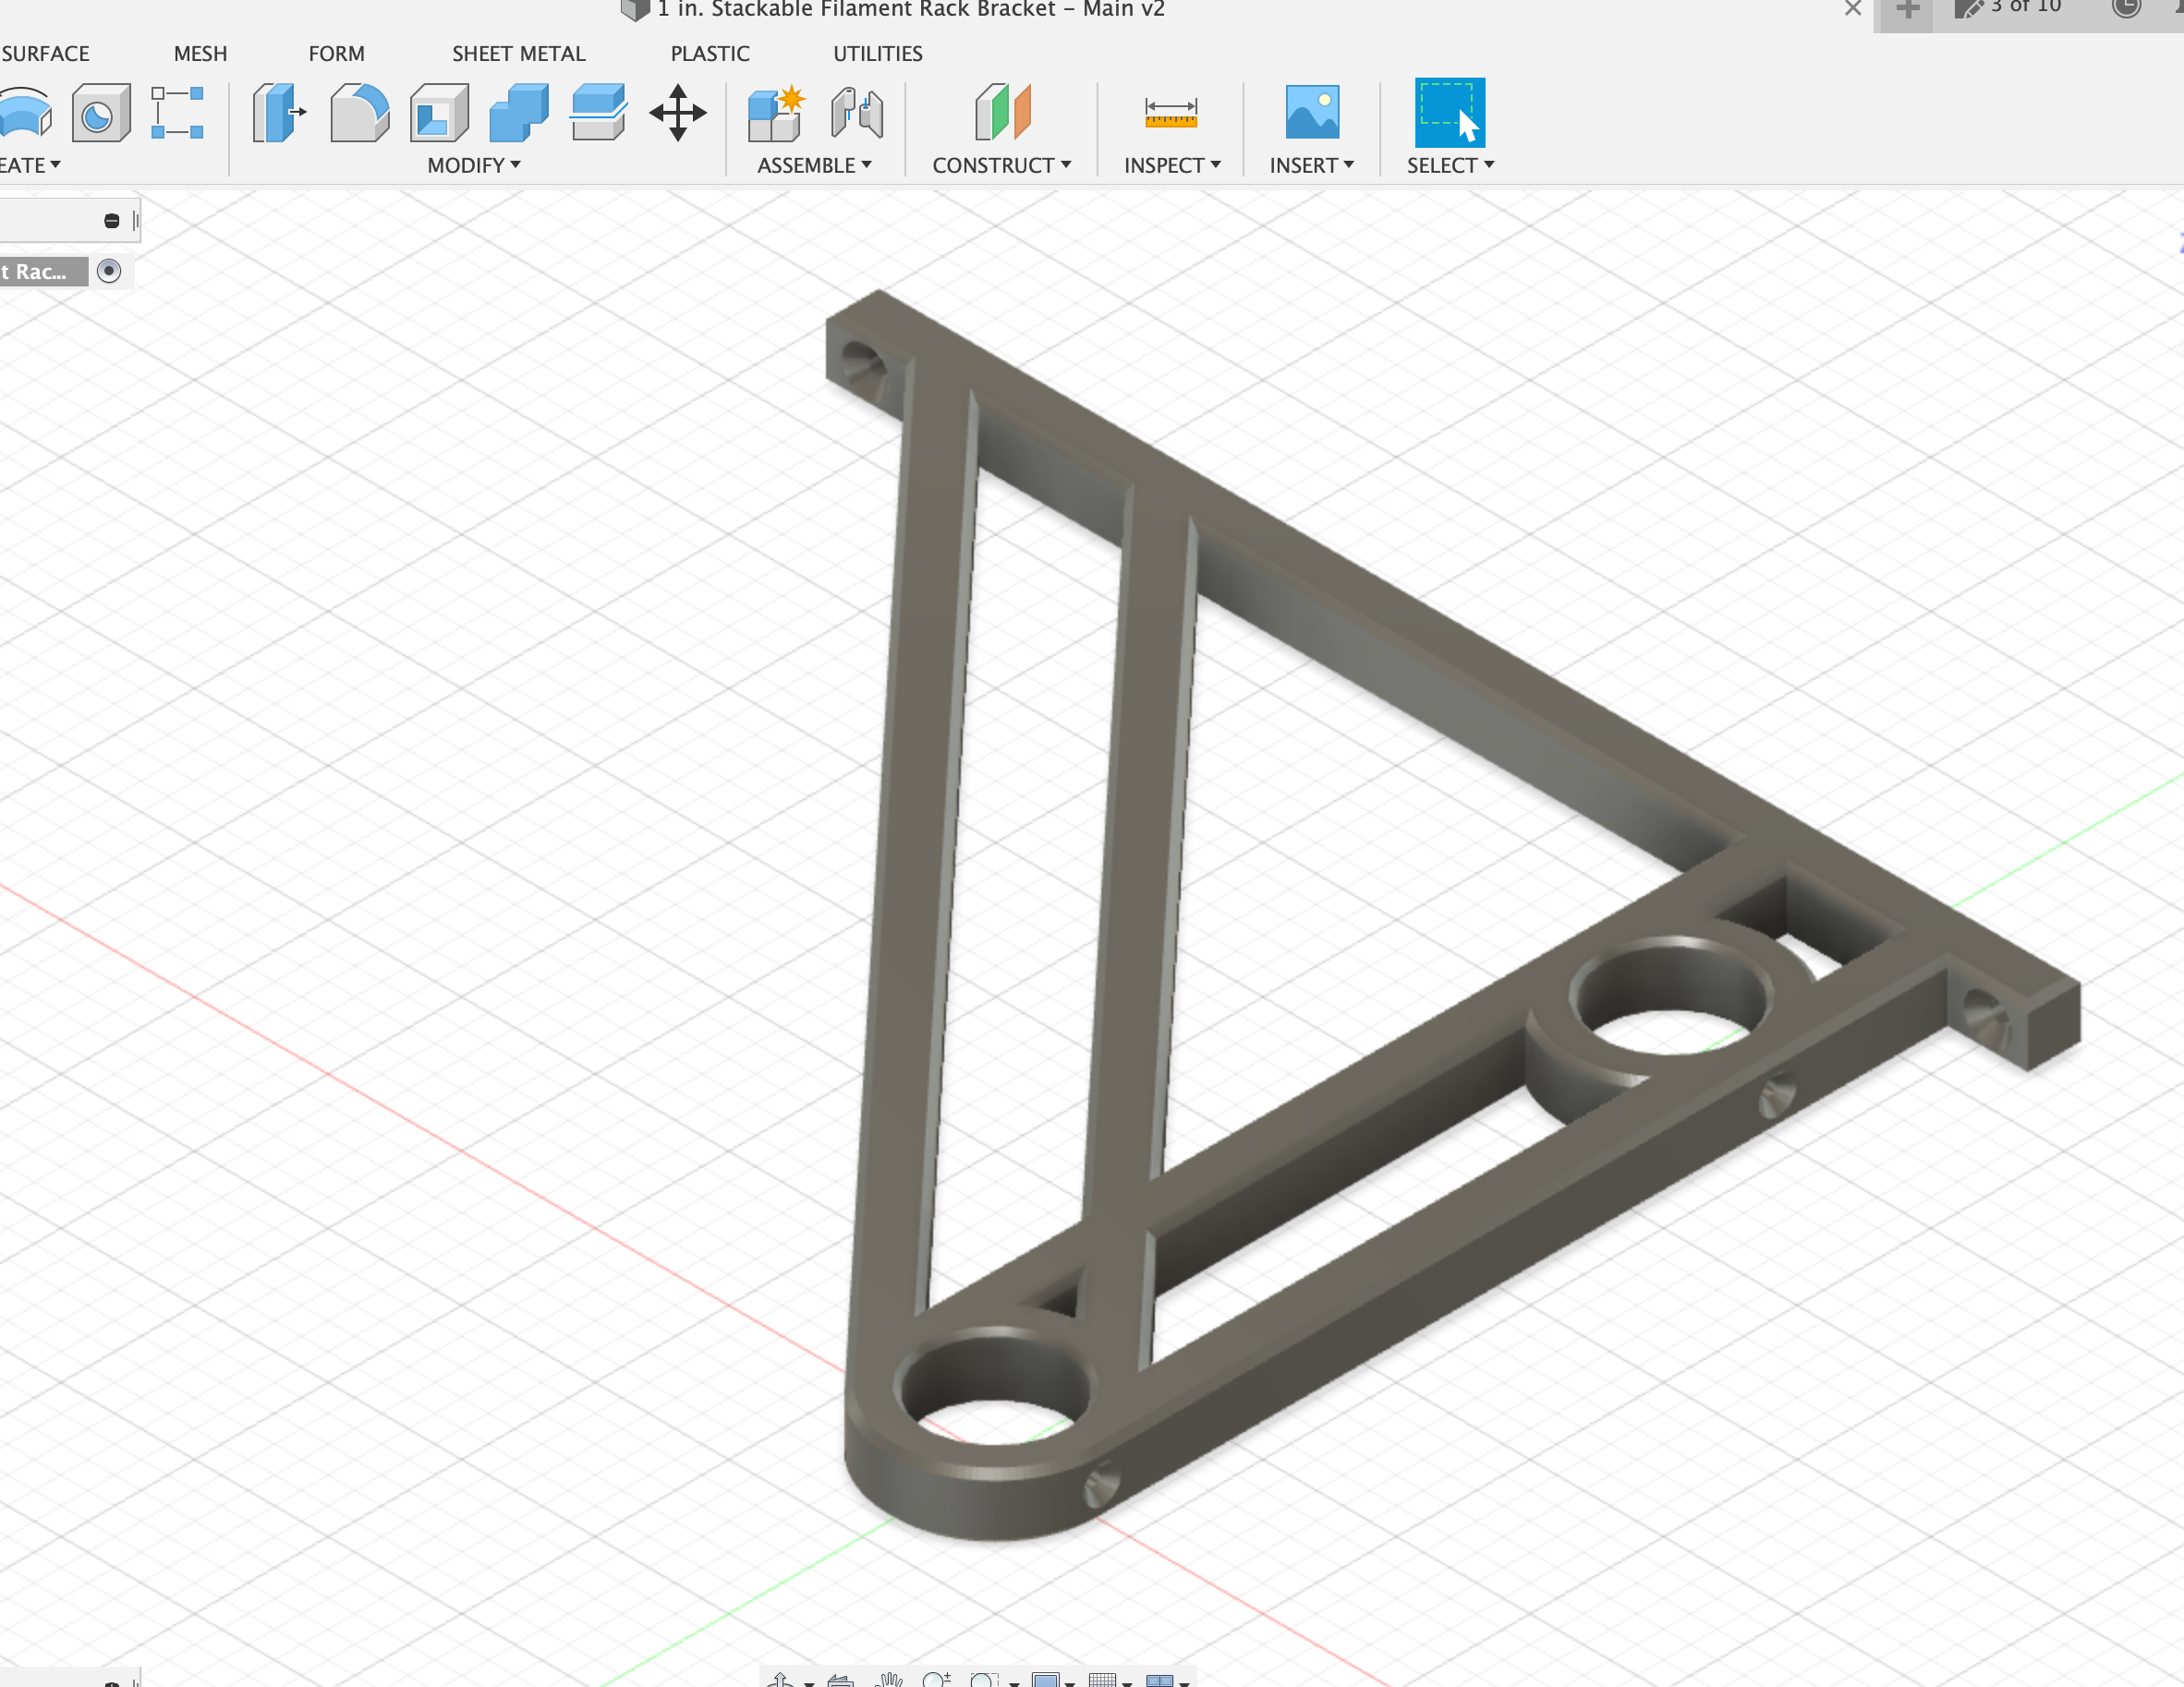Click the Hole tool icon

pos(101,112)
